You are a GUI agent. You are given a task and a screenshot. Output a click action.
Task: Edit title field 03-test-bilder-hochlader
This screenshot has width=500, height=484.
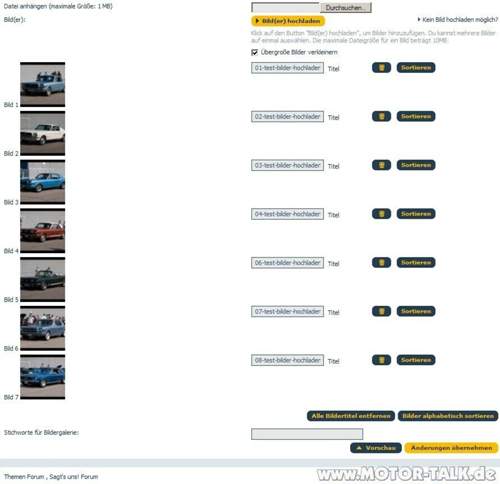pyautogui.click(x=287, y=165)
